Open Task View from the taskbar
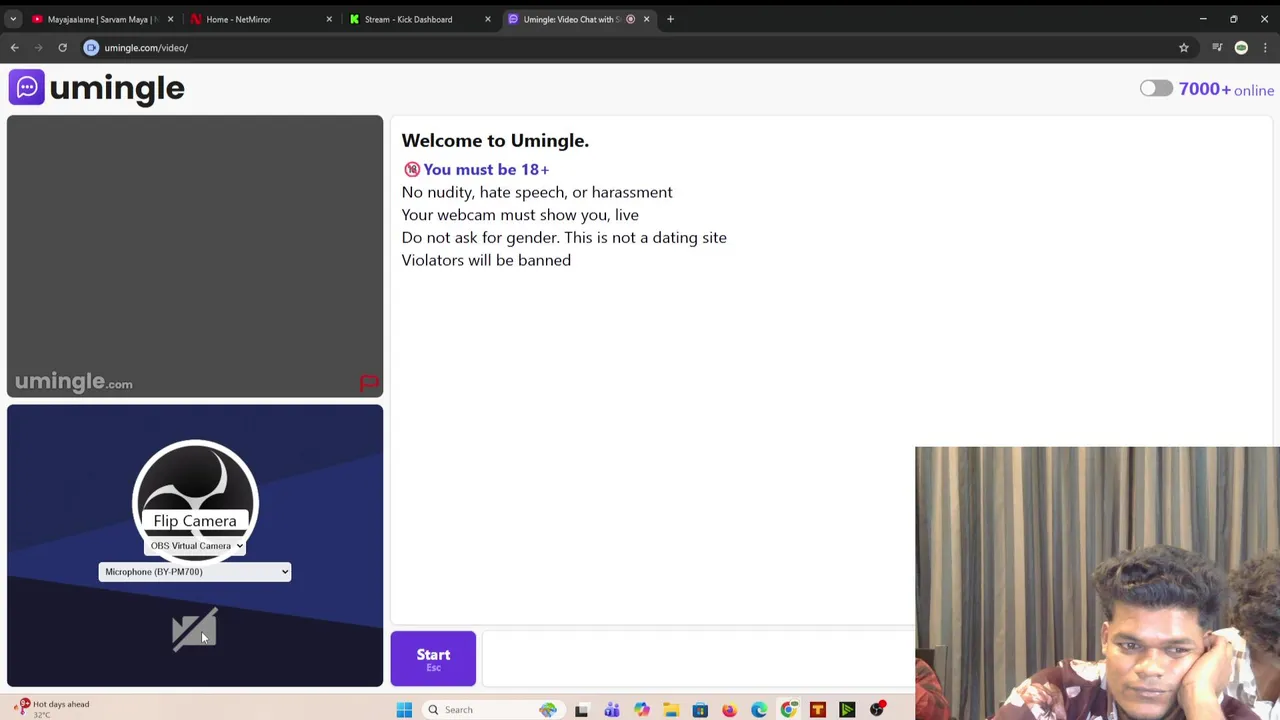 pos(581,710)
